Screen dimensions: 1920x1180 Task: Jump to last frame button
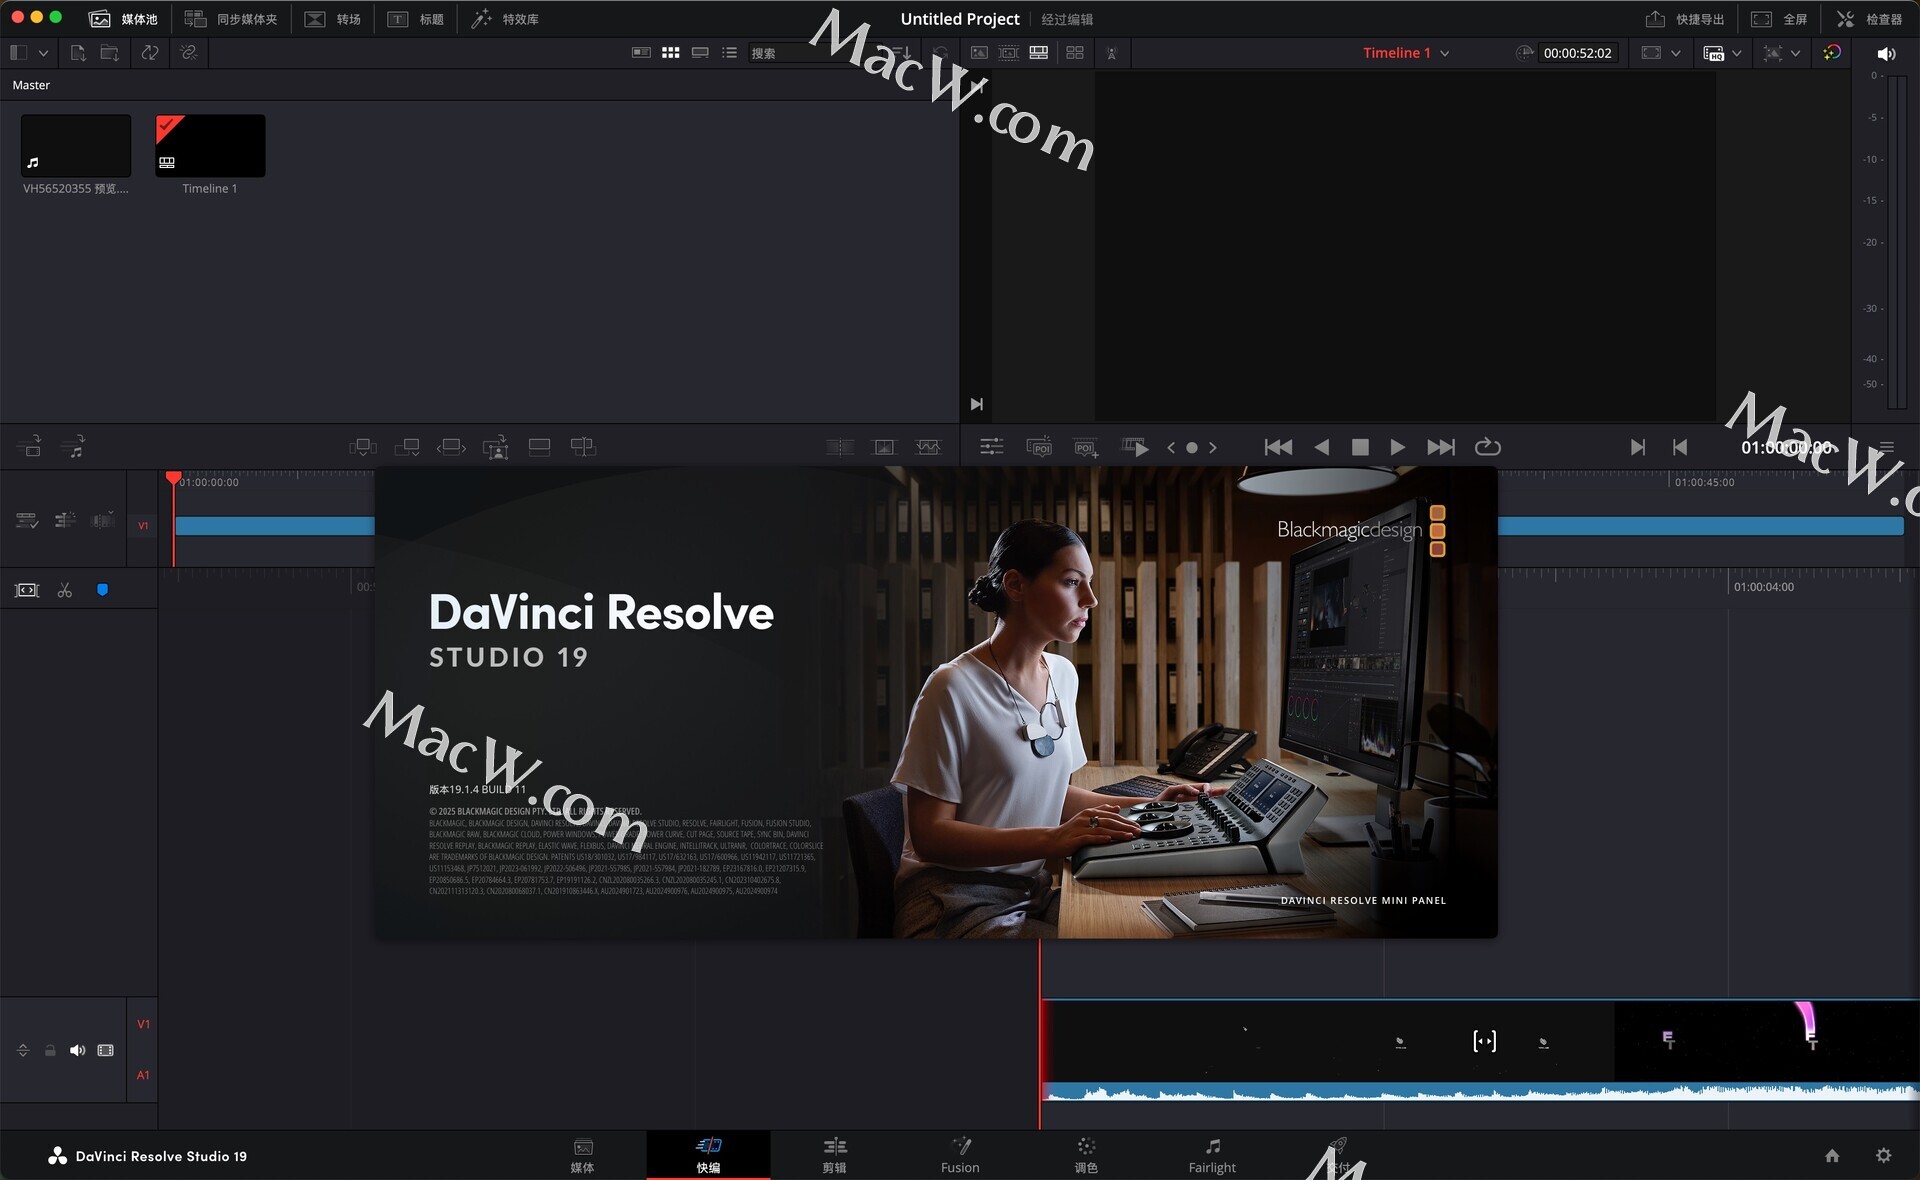point(1441,447)
